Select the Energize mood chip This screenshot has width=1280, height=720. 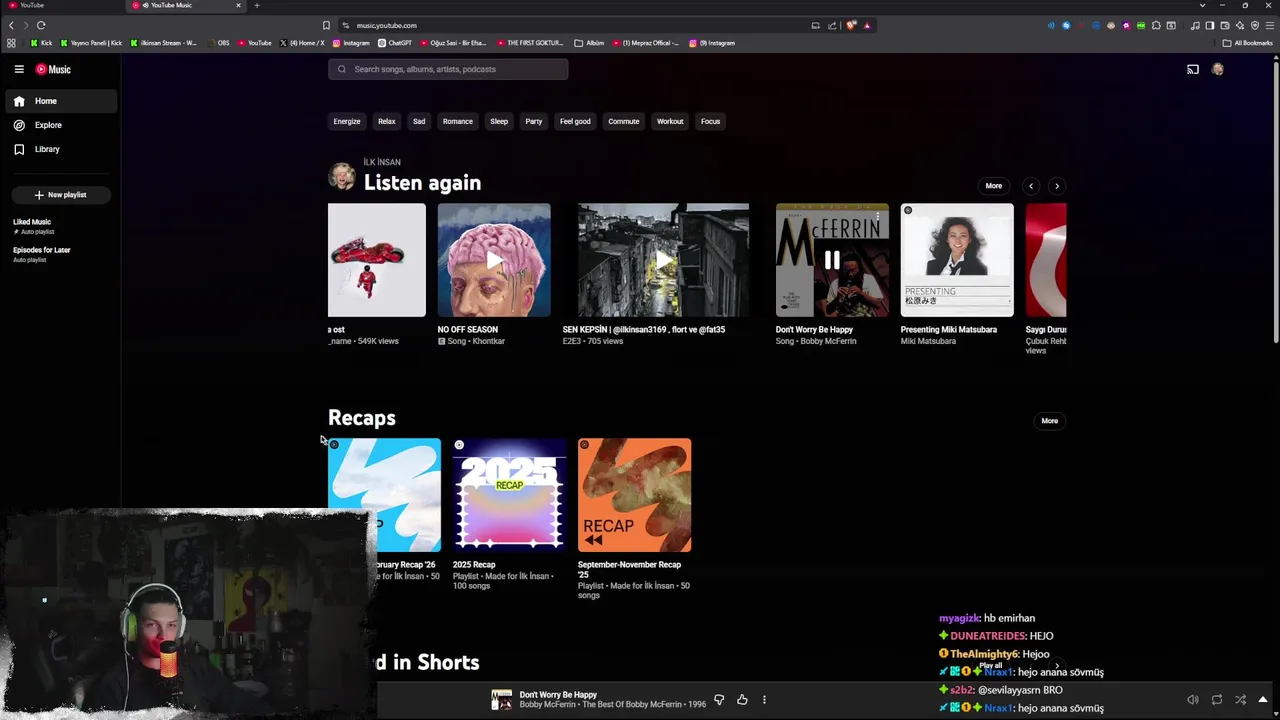(x=347, y=122)
